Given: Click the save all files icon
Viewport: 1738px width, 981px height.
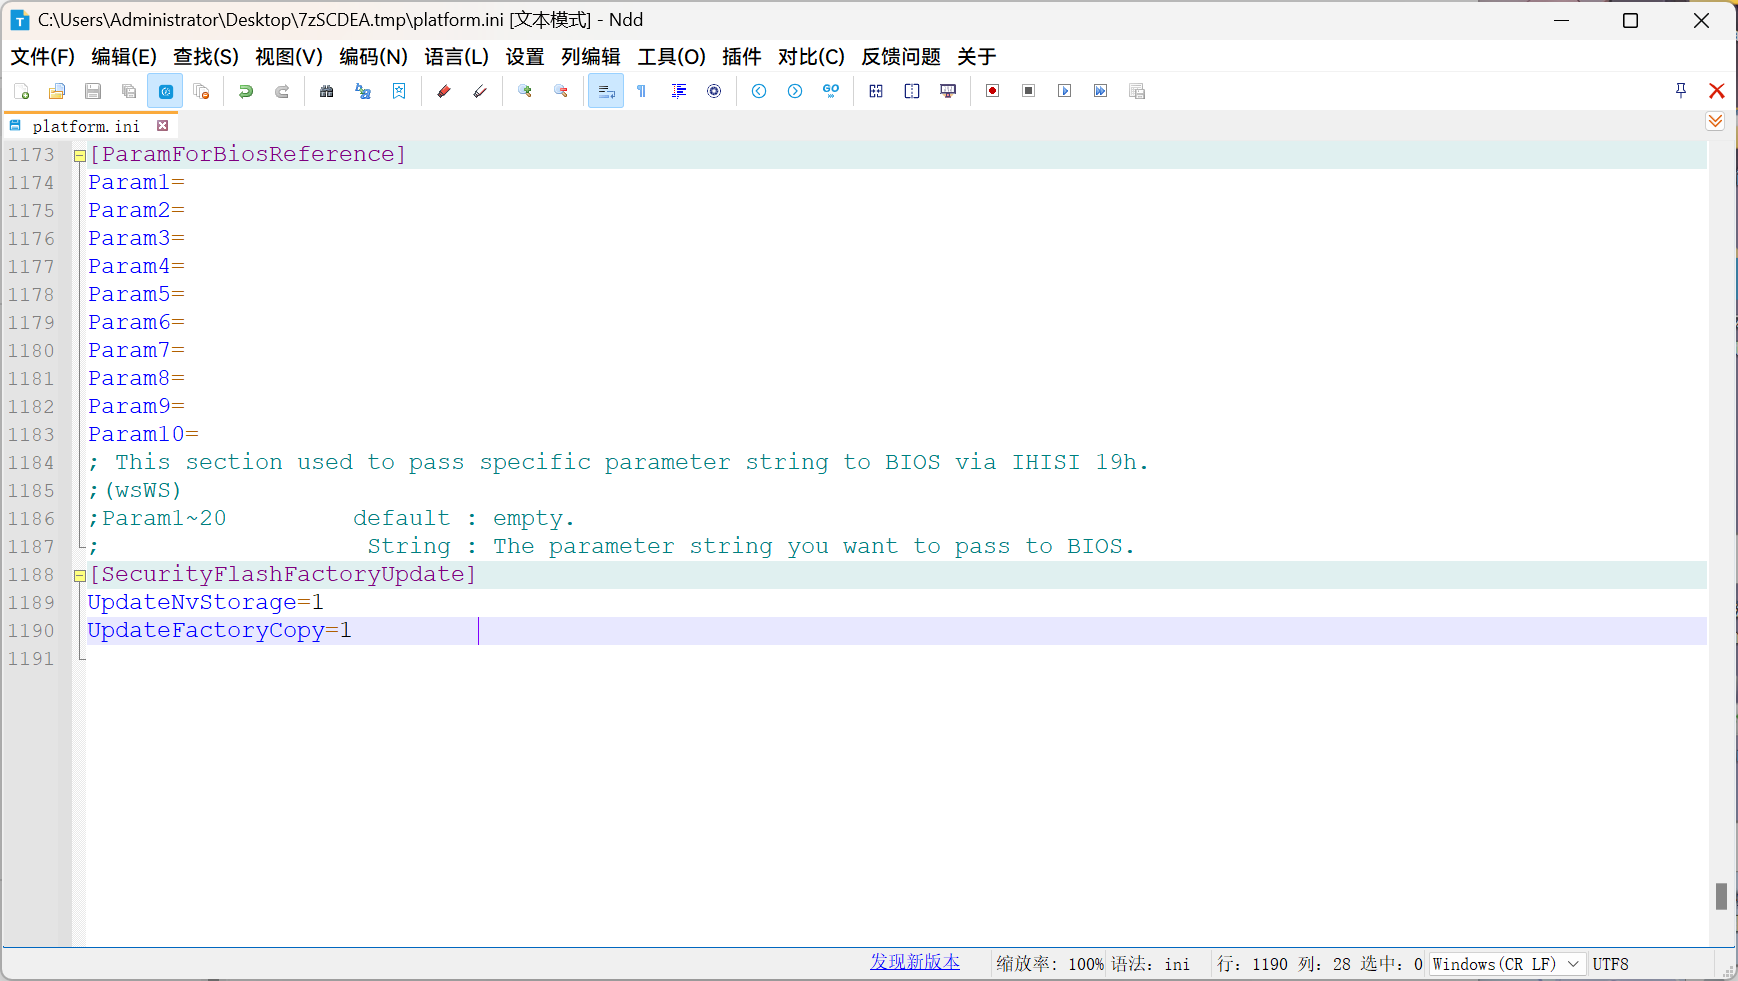Looking at the screenshot, I should point(129,91).
